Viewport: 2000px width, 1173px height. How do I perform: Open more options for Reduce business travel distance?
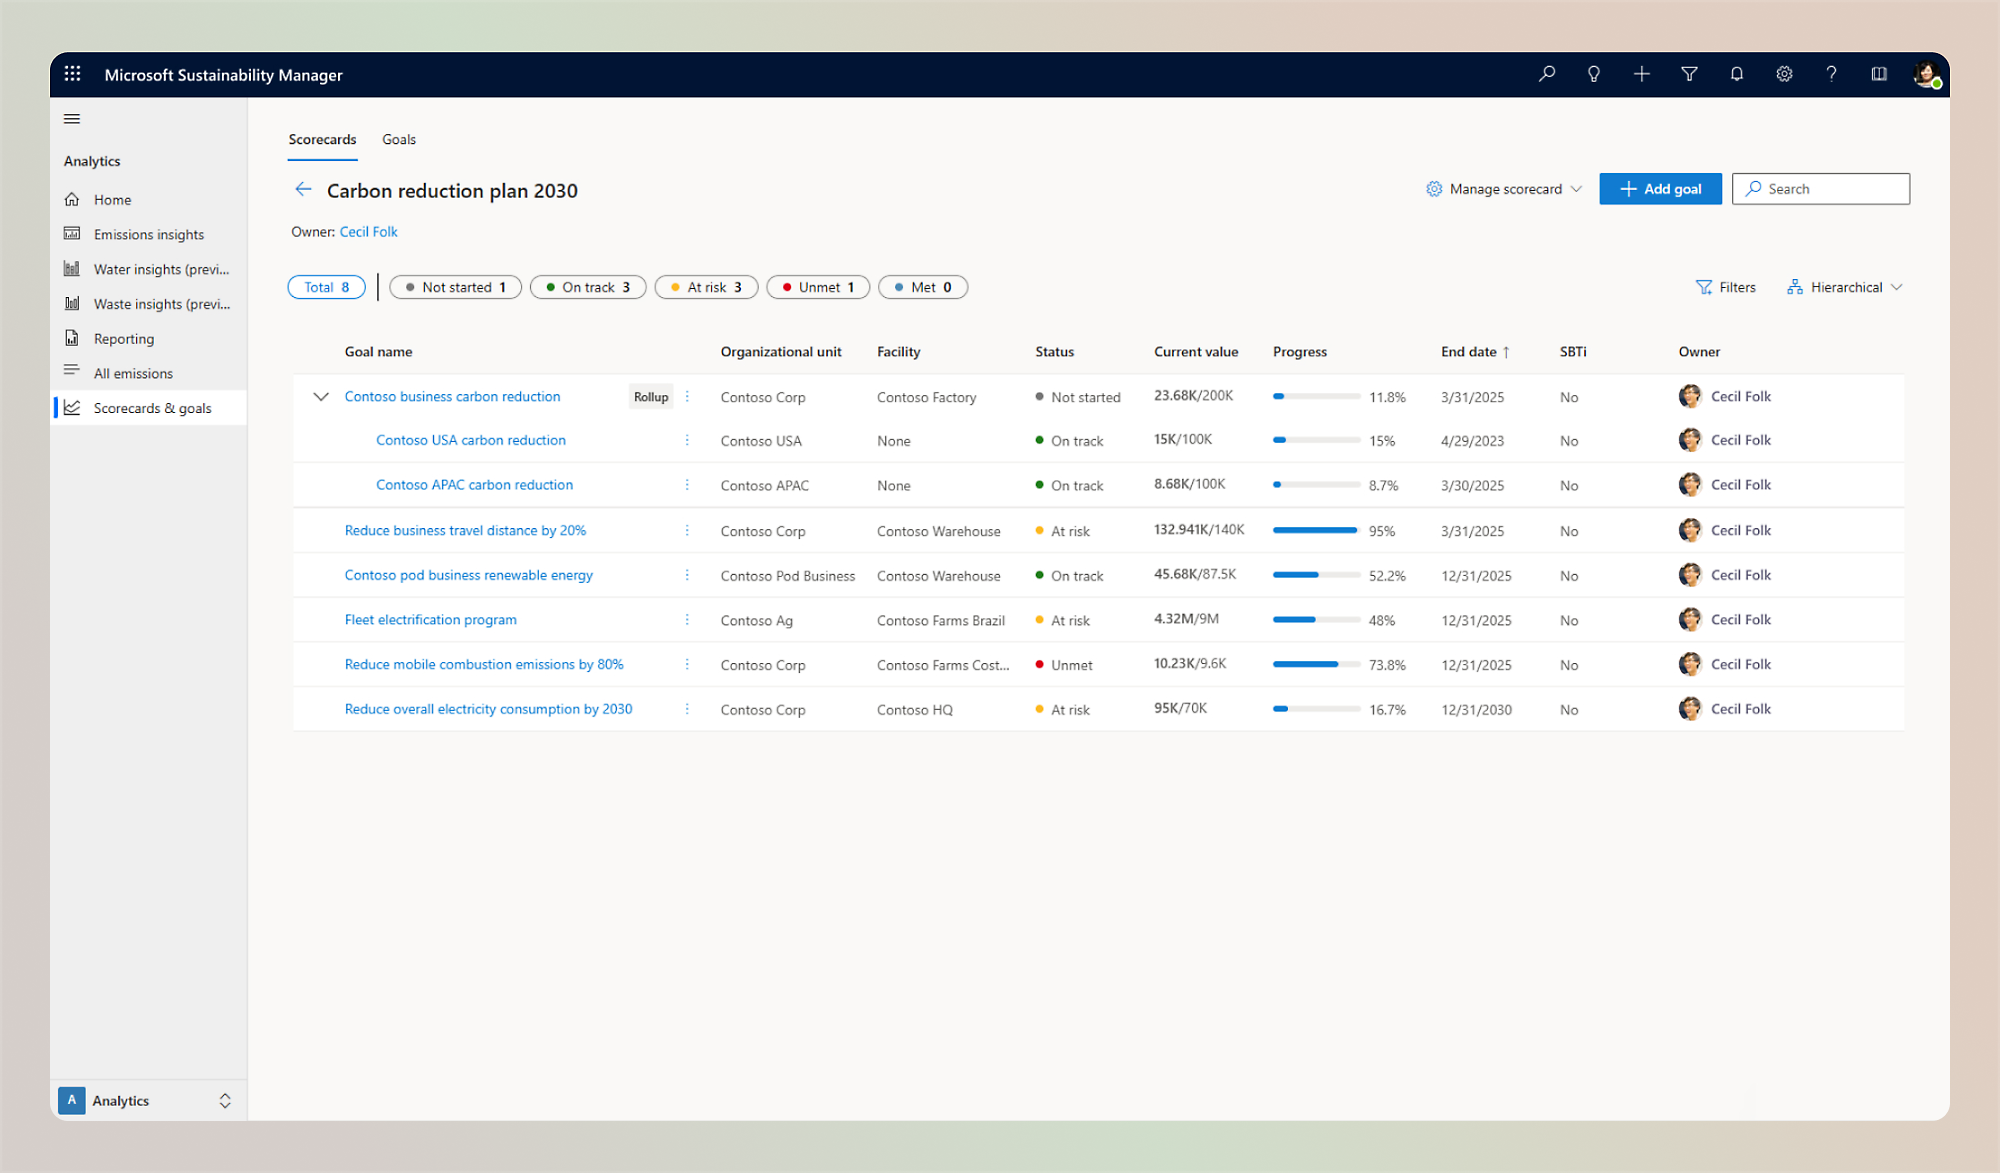(687, 531)
